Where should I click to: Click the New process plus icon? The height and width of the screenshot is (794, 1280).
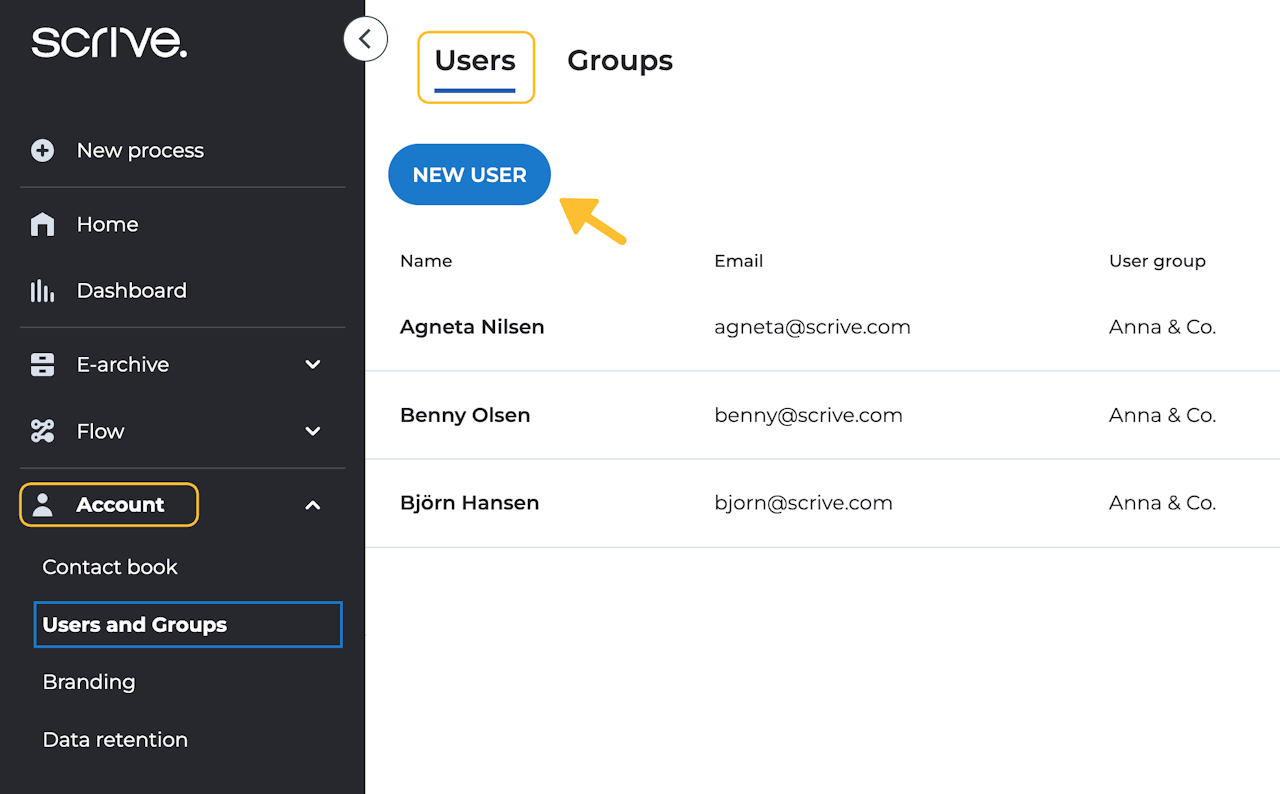(x=42, y=151)
